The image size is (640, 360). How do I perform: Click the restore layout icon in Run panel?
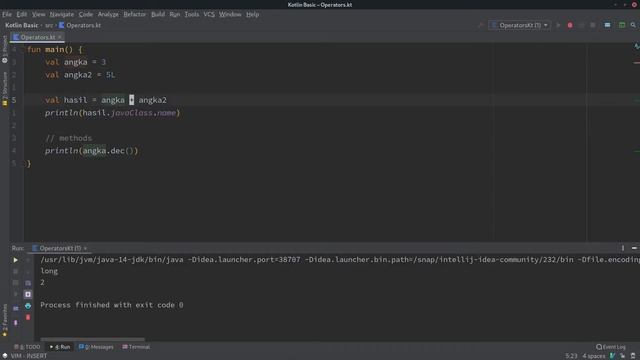16,308
